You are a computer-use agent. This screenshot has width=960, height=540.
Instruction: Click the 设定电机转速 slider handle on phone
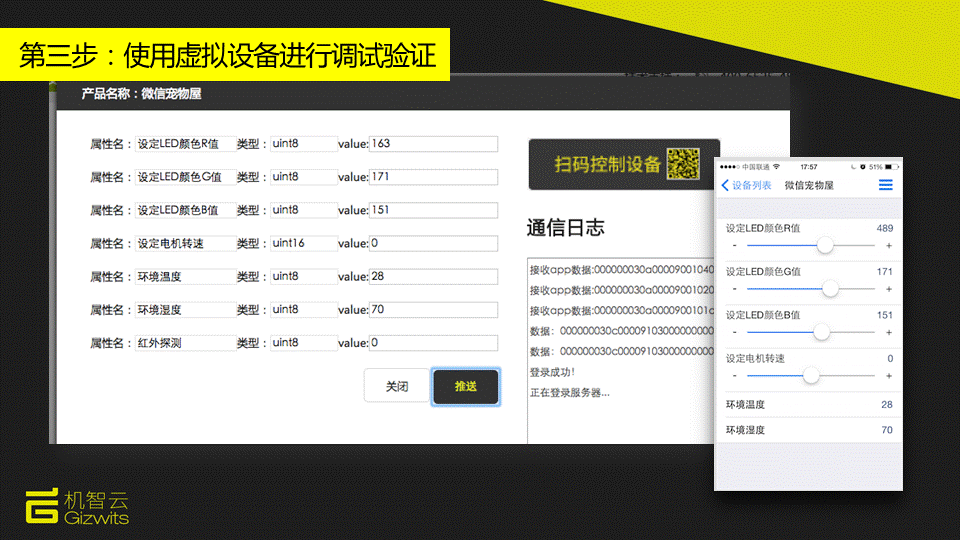[811, 376]
